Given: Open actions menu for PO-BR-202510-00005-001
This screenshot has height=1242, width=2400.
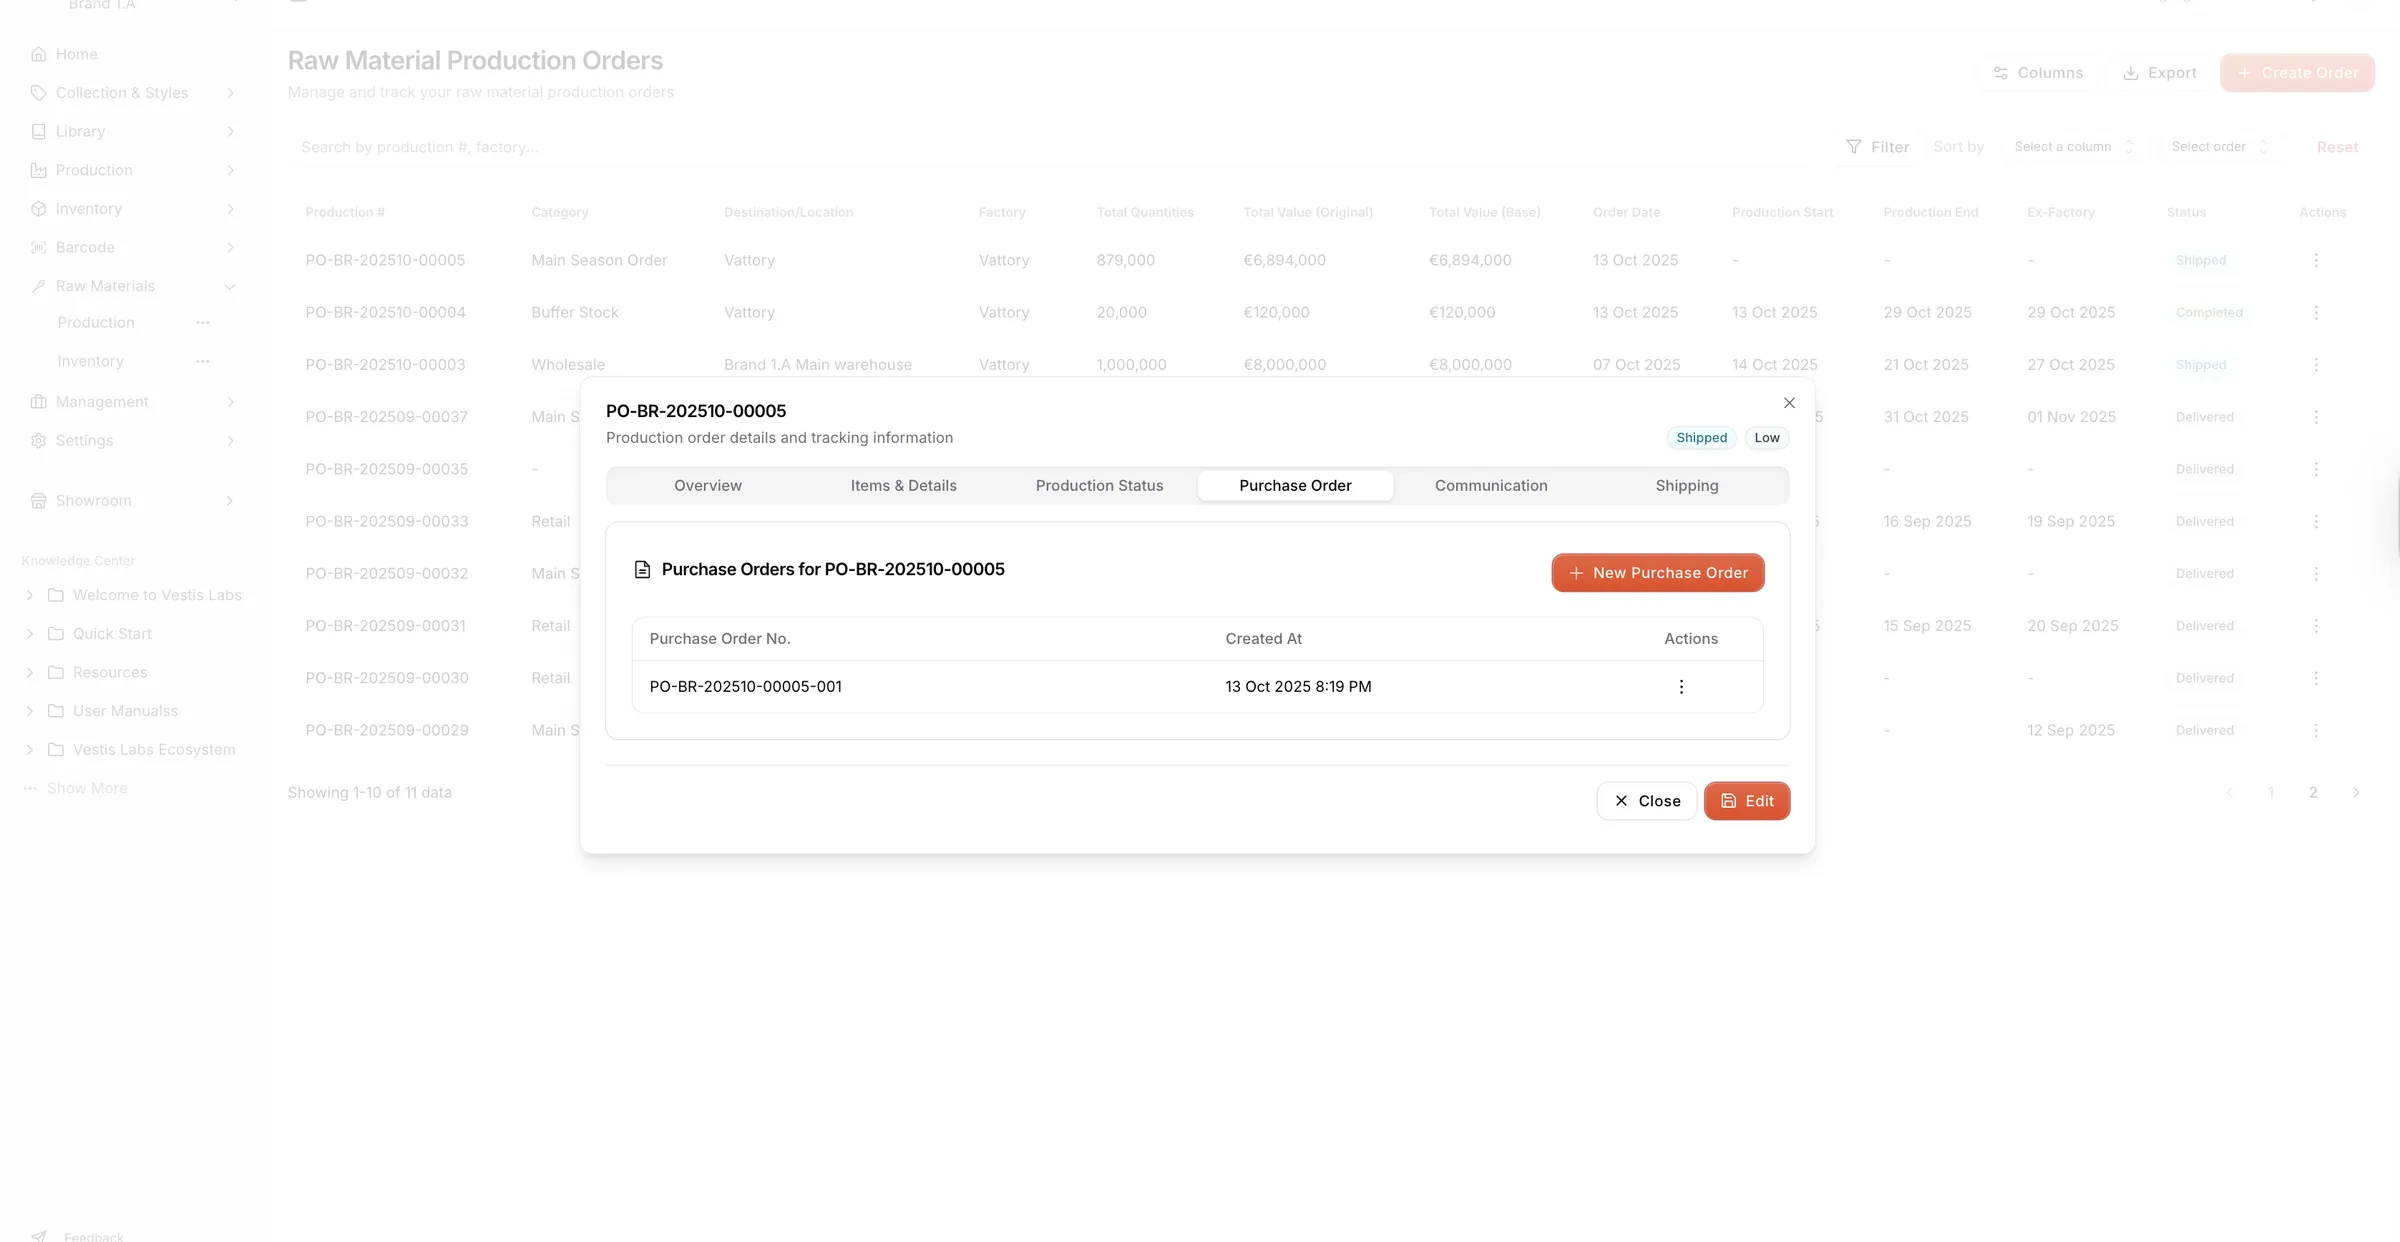Looking at the screenshot, I should coord(1681,687).
